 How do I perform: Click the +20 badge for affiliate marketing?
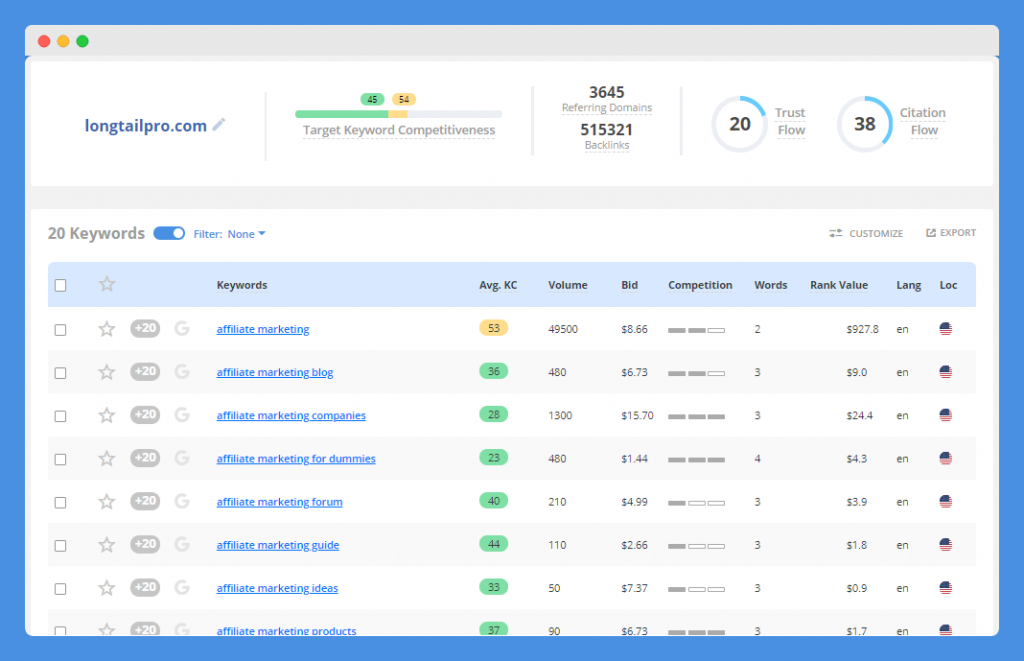(145, 328)
